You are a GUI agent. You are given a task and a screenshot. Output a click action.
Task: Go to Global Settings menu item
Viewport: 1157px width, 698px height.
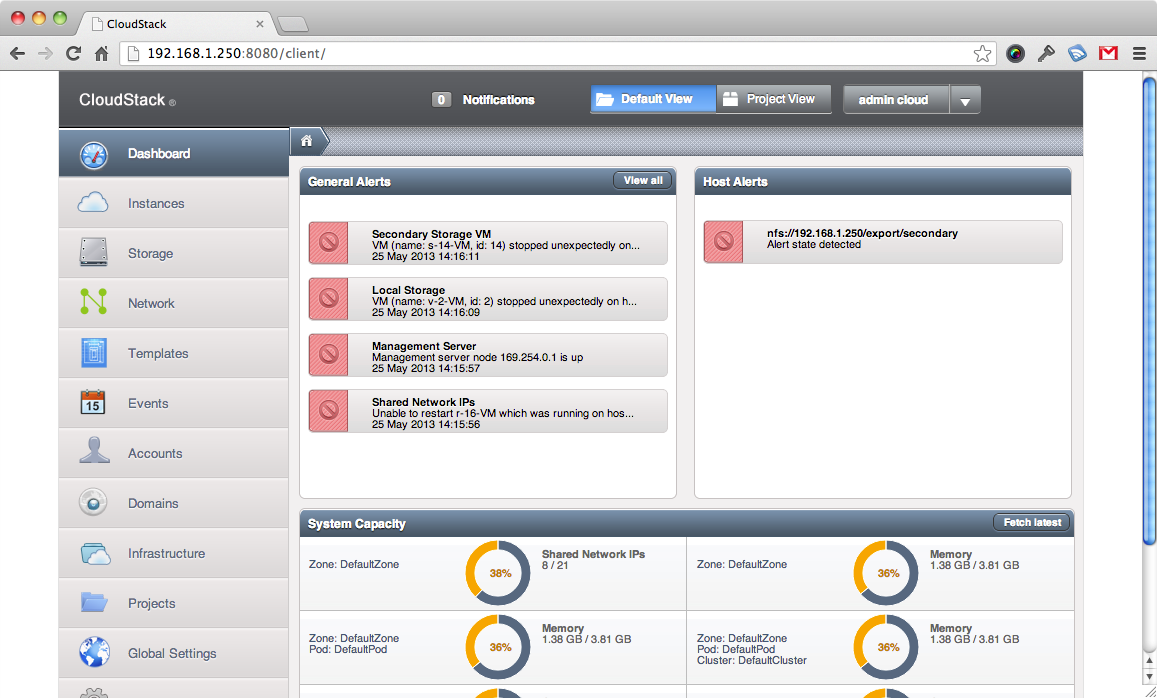click(x=174, y=653)
